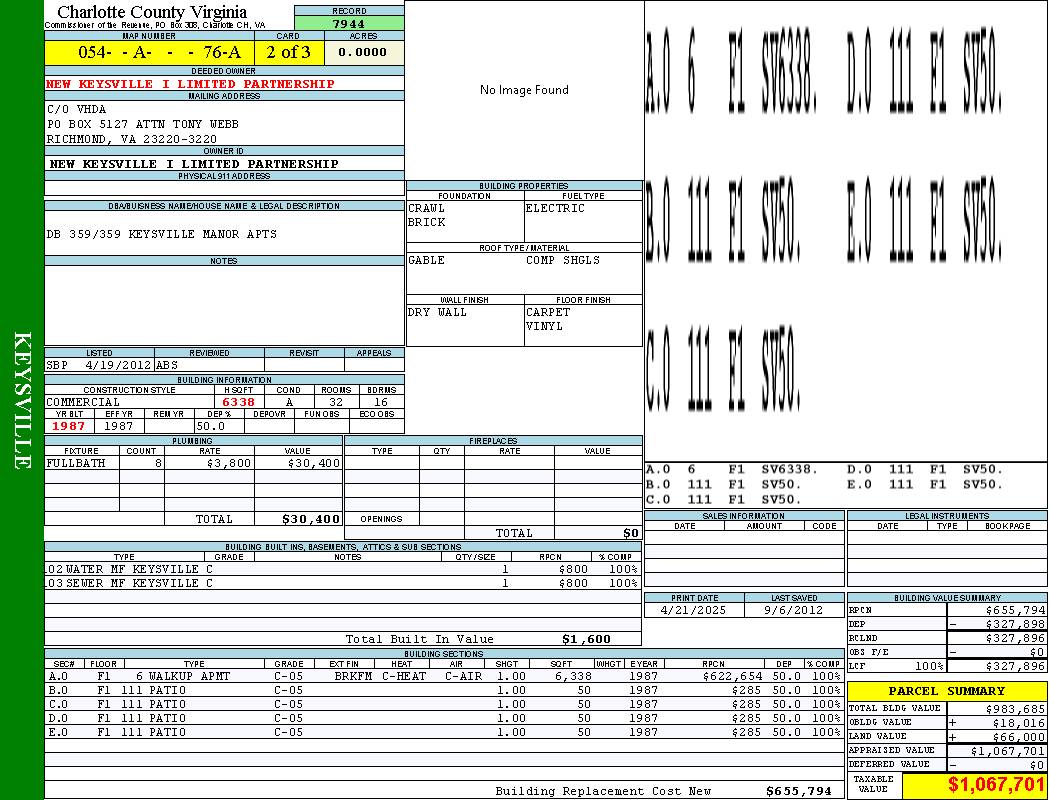Select listed entry "SBP 4/19/2012"

pos(99,366)
